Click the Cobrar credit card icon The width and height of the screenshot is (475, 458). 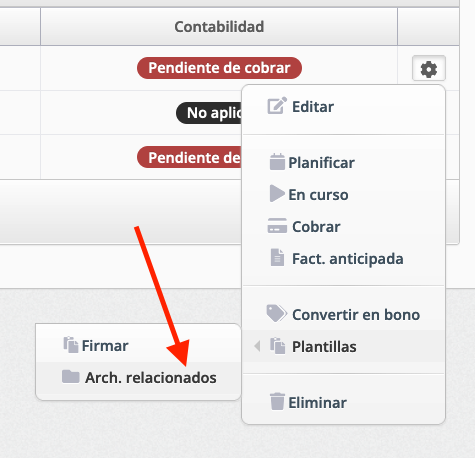[277, 226]
